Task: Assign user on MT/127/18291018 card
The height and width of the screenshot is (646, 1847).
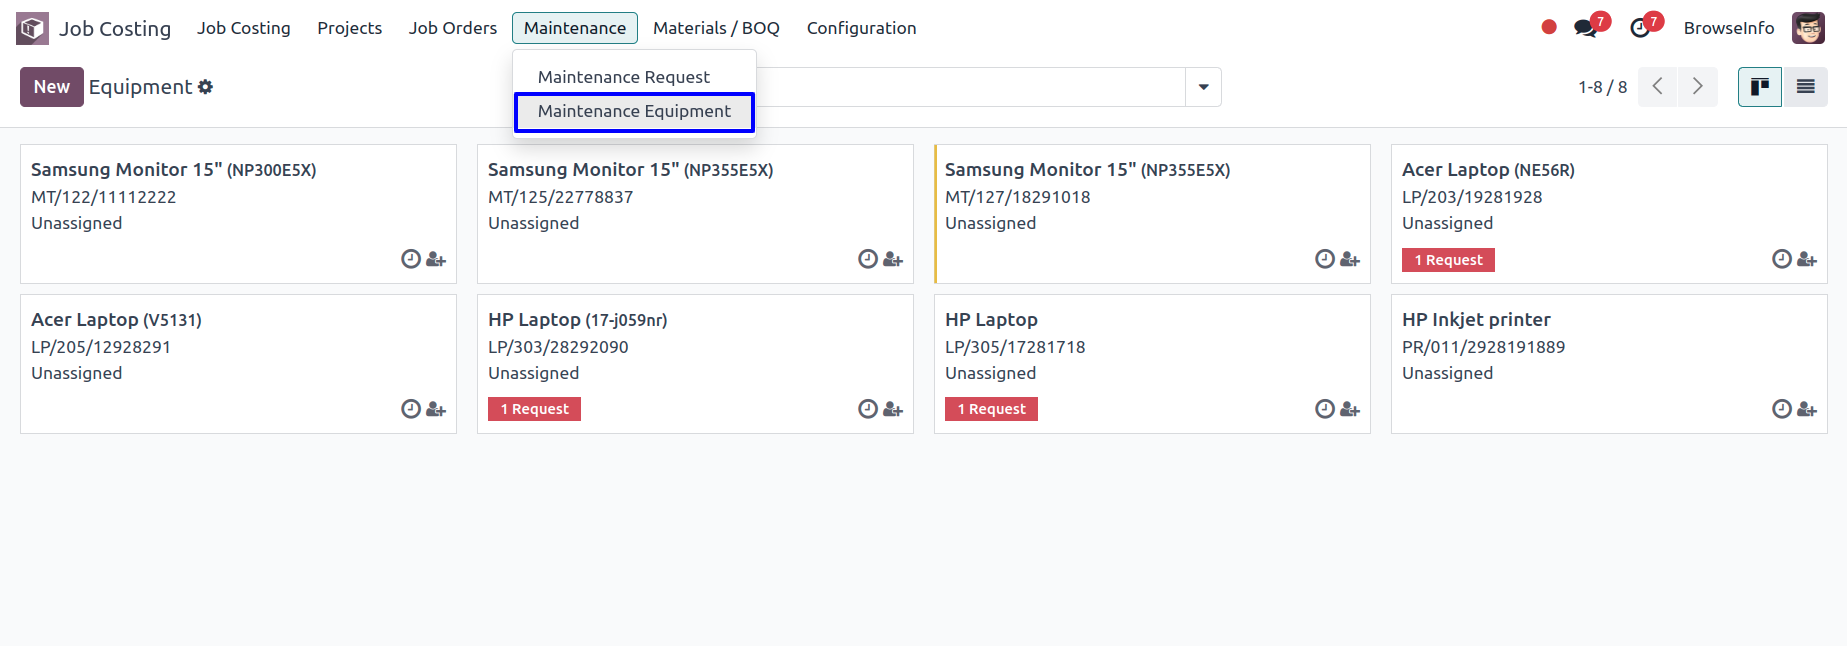Action: coord(1350,260)
